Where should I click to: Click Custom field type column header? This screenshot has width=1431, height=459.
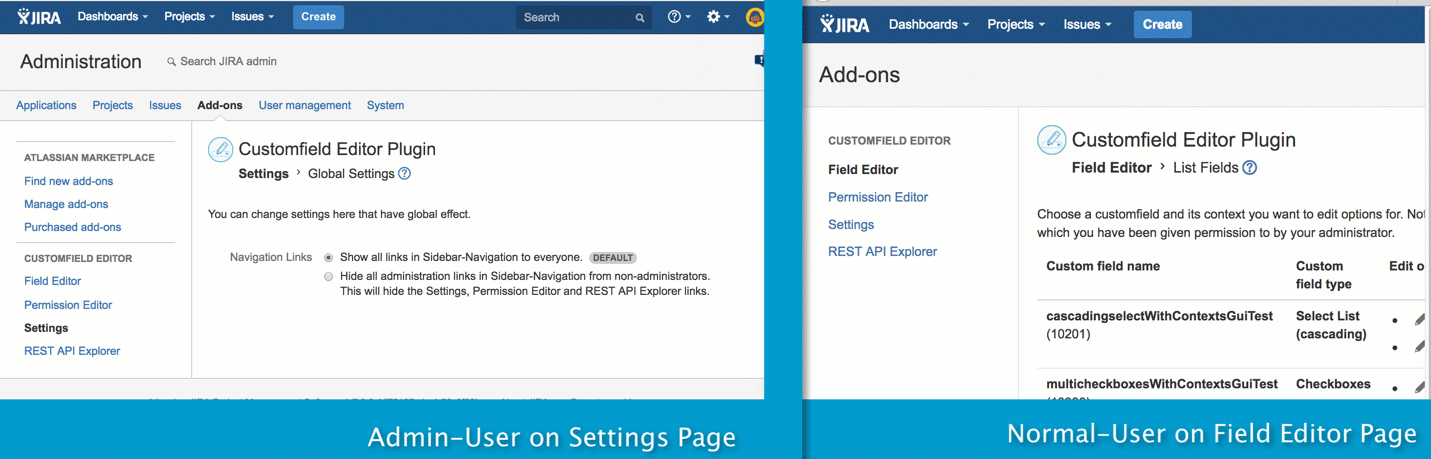[1323, 275]
